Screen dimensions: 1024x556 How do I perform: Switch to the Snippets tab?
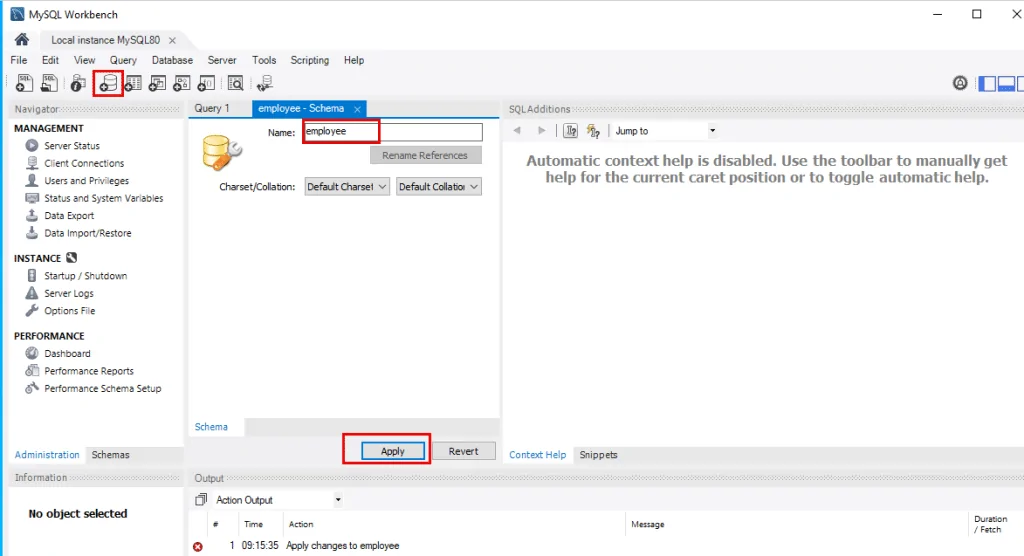[x=598, y=455]
